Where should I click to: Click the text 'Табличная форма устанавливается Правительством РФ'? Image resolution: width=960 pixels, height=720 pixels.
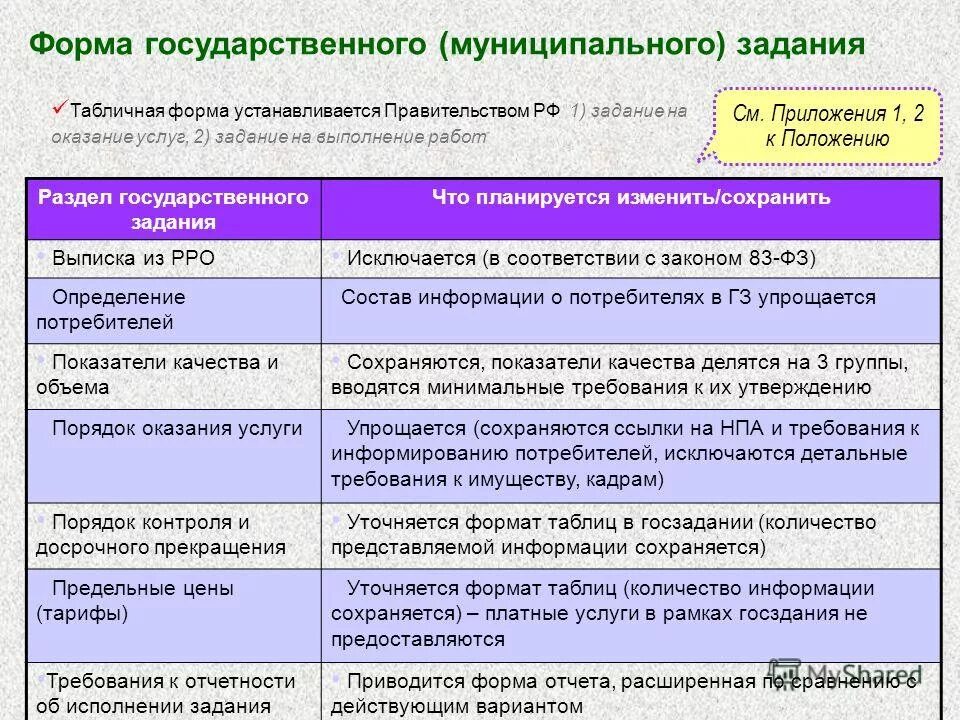point(315,111)
